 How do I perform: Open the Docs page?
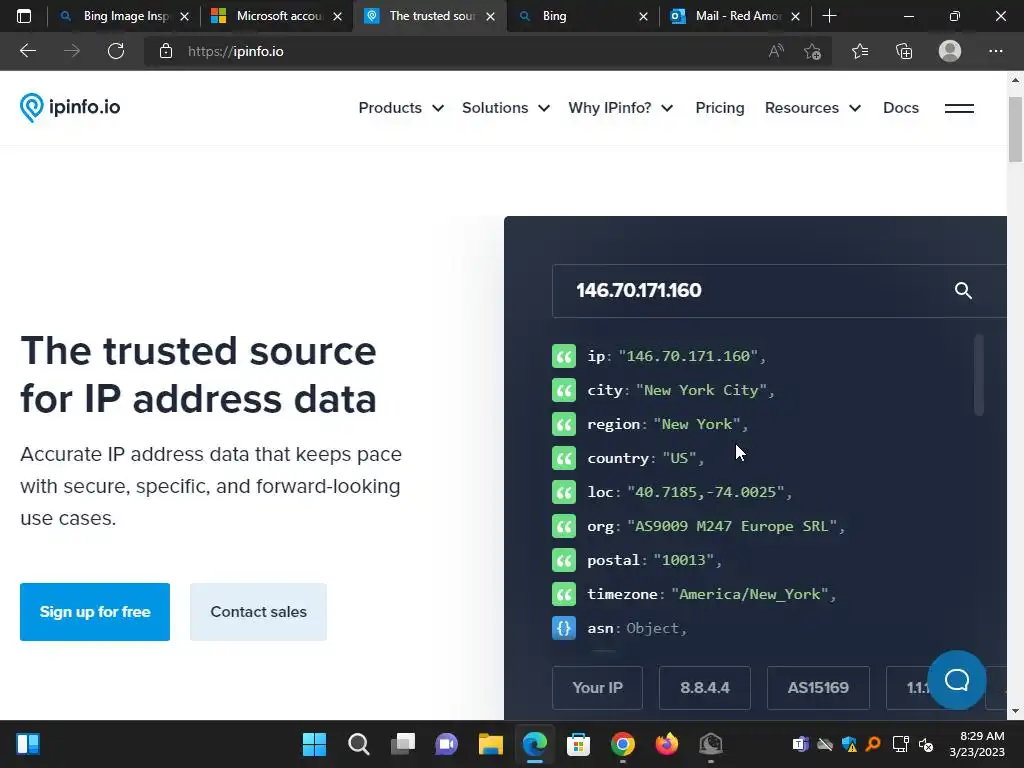(901, 108)
